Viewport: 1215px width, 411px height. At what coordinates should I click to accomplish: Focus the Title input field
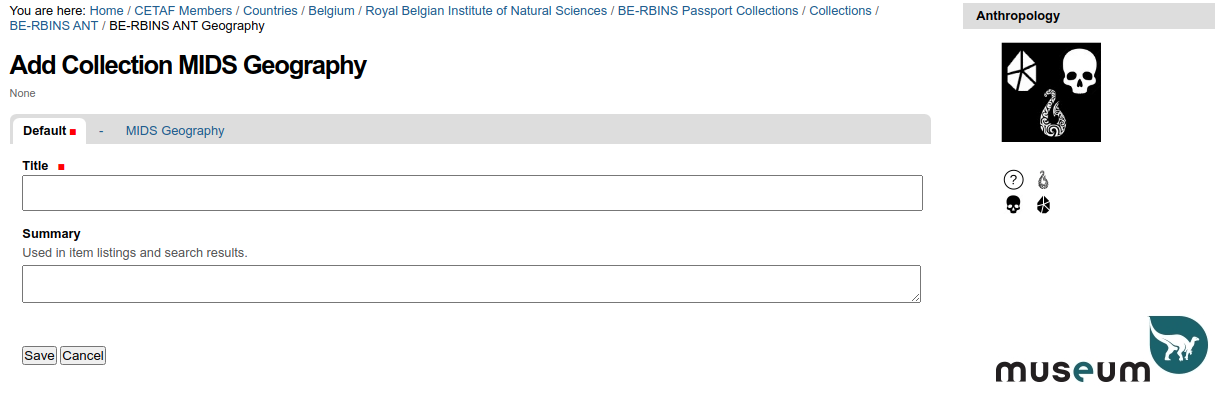[x=472, y=193]
